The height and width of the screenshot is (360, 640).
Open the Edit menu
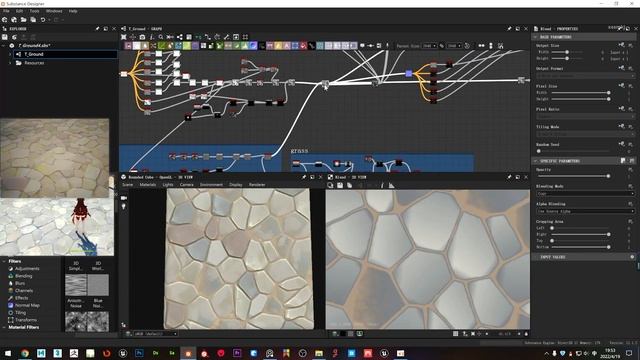coord(19,11)
